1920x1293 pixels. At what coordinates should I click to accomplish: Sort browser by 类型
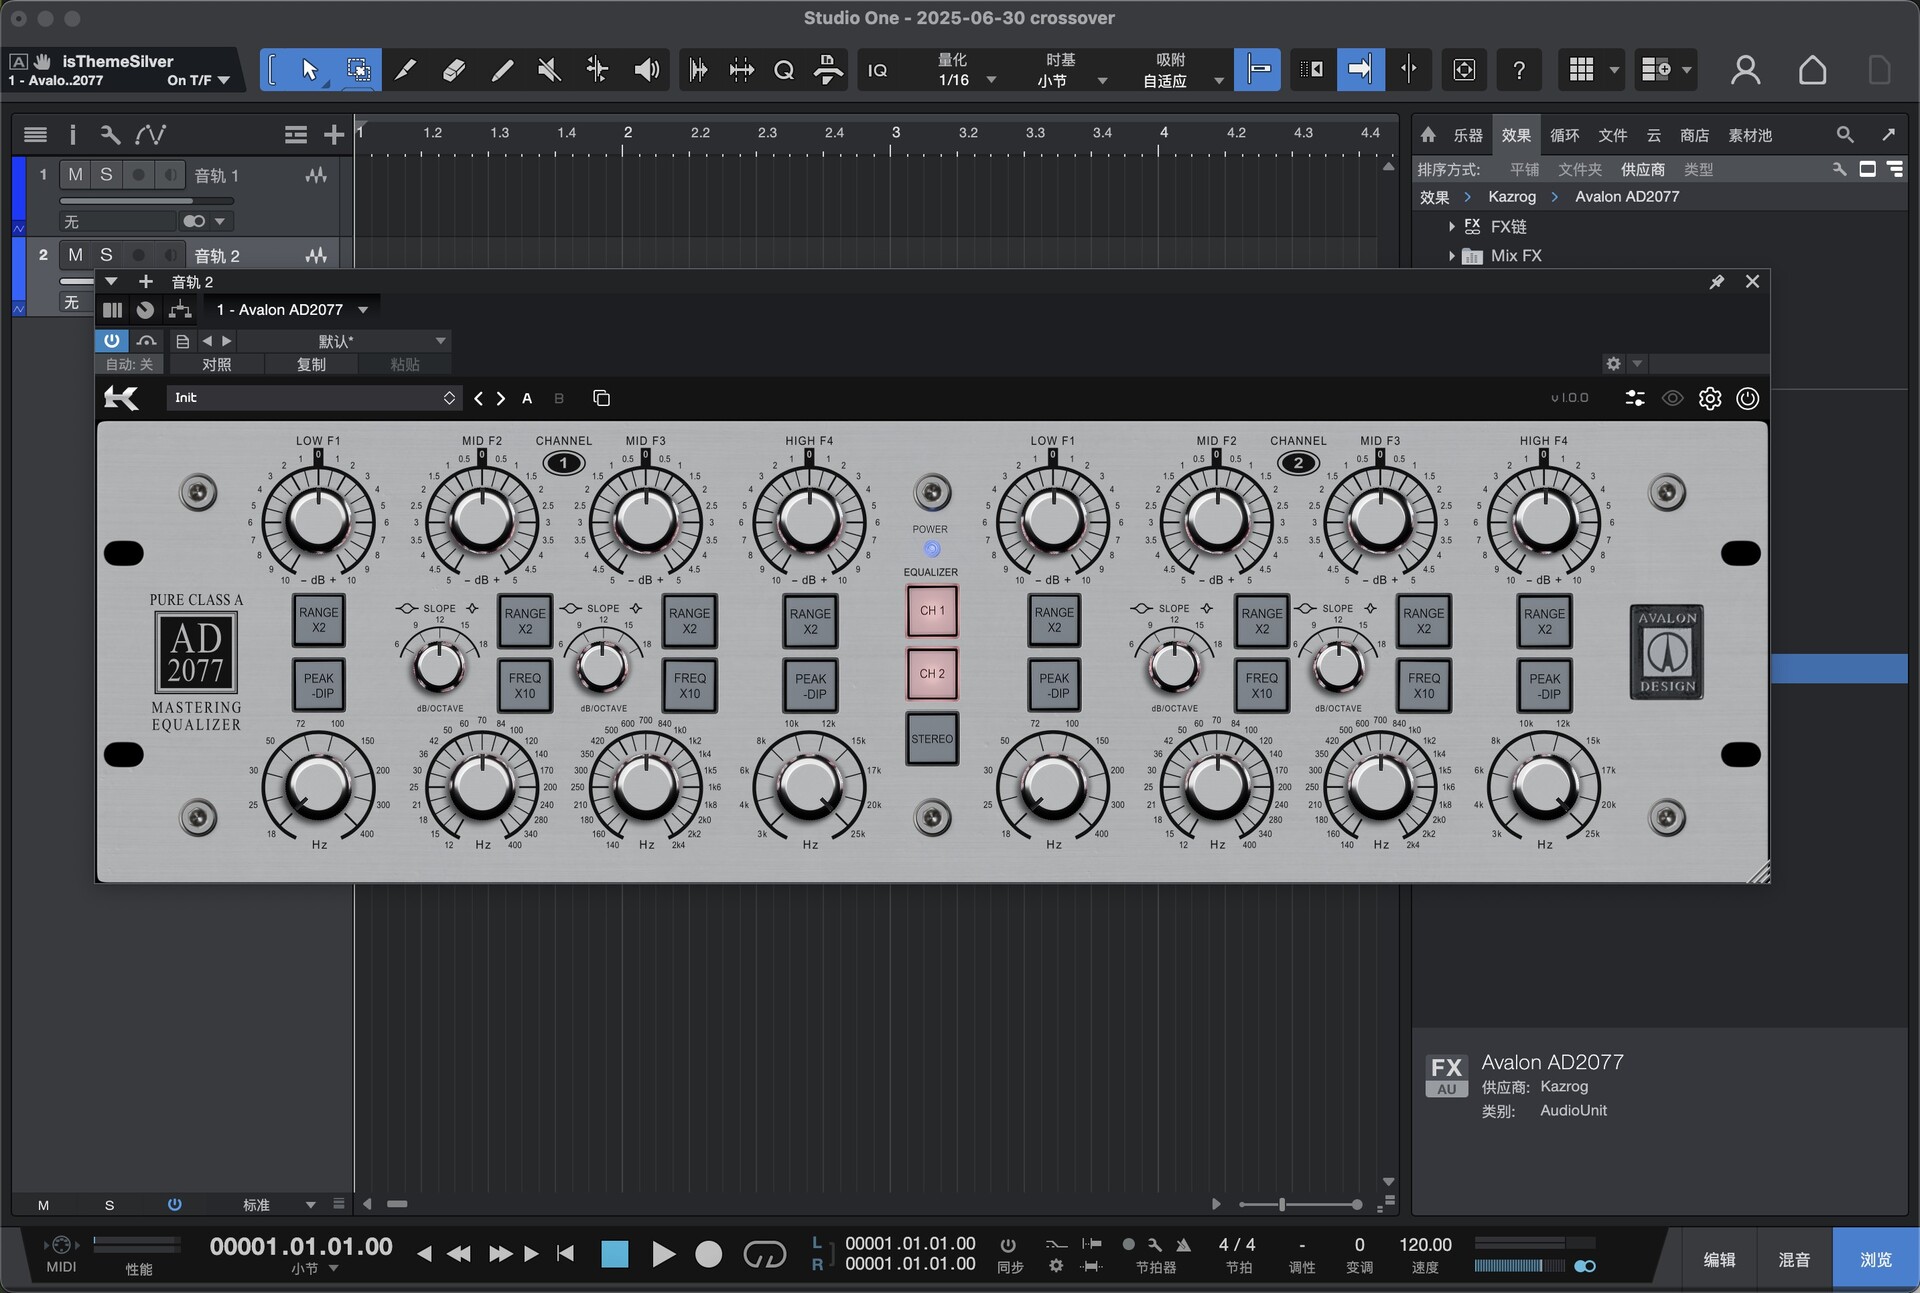[1698, 170]
